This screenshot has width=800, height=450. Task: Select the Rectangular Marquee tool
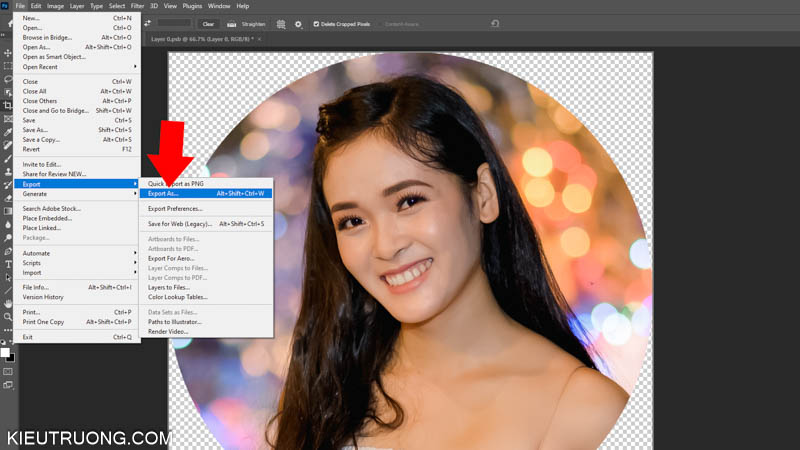click(8, 66)
